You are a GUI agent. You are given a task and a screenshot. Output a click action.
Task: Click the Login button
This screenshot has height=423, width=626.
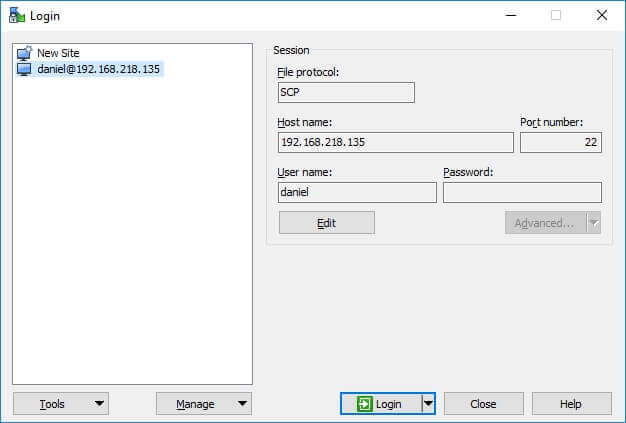pyautogui.click(x=381, y=404)
